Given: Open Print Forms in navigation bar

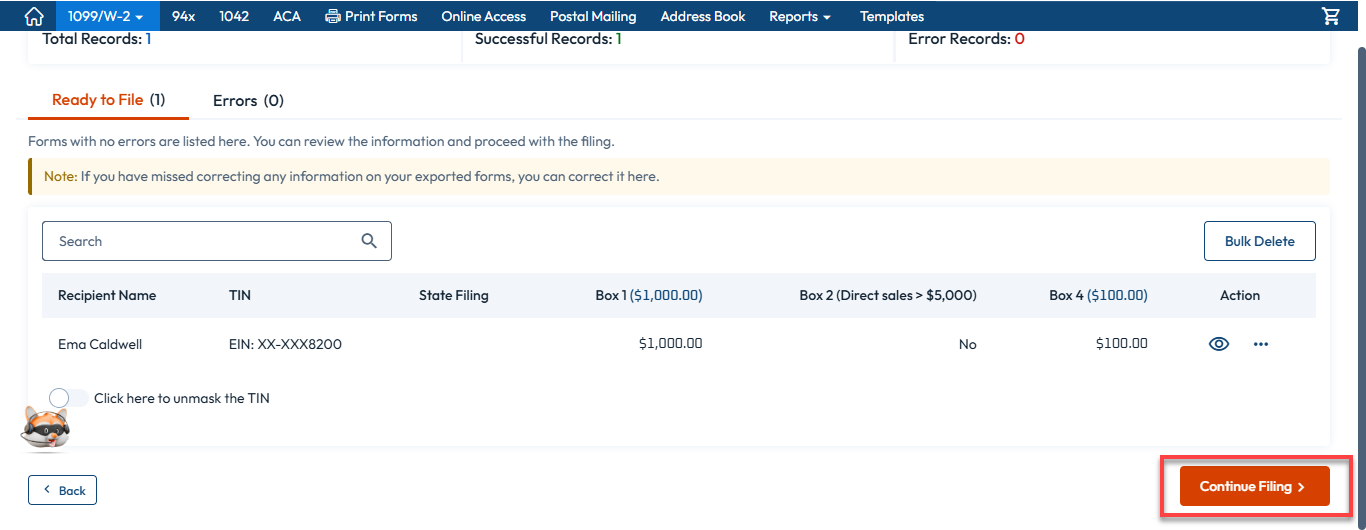Looking at the screenshot, I should [x=371, y=16].
